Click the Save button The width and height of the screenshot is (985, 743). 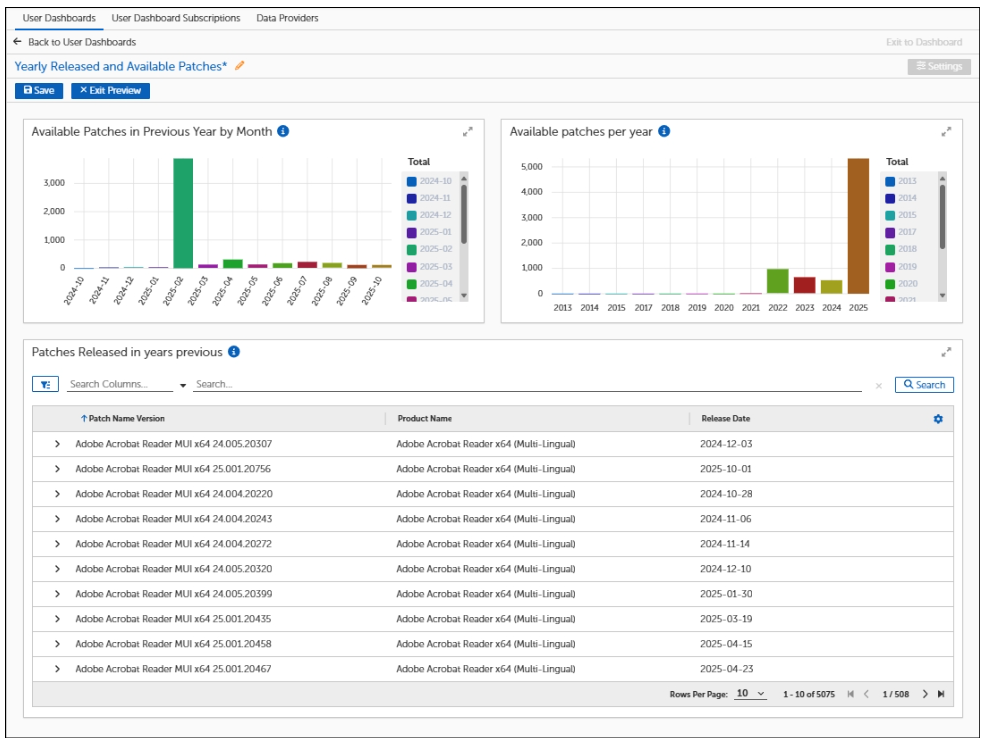39,90
